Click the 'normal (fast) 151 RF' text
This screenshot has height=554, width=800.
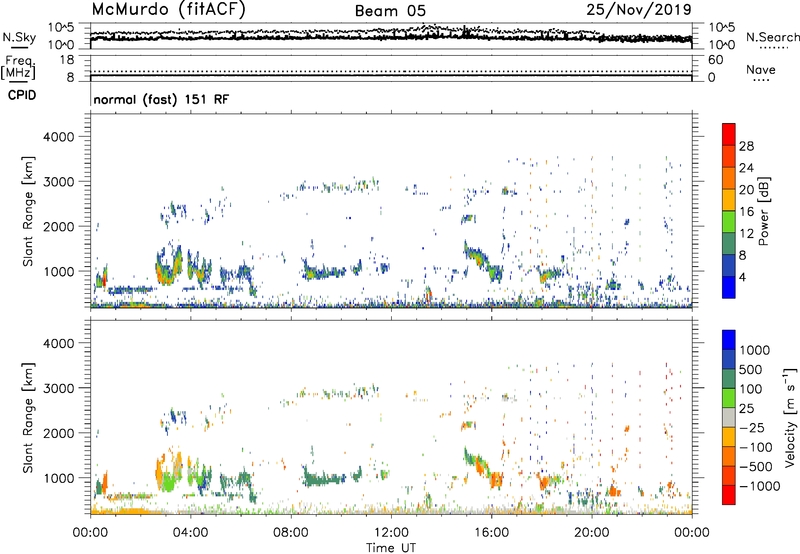click(161, 99)
